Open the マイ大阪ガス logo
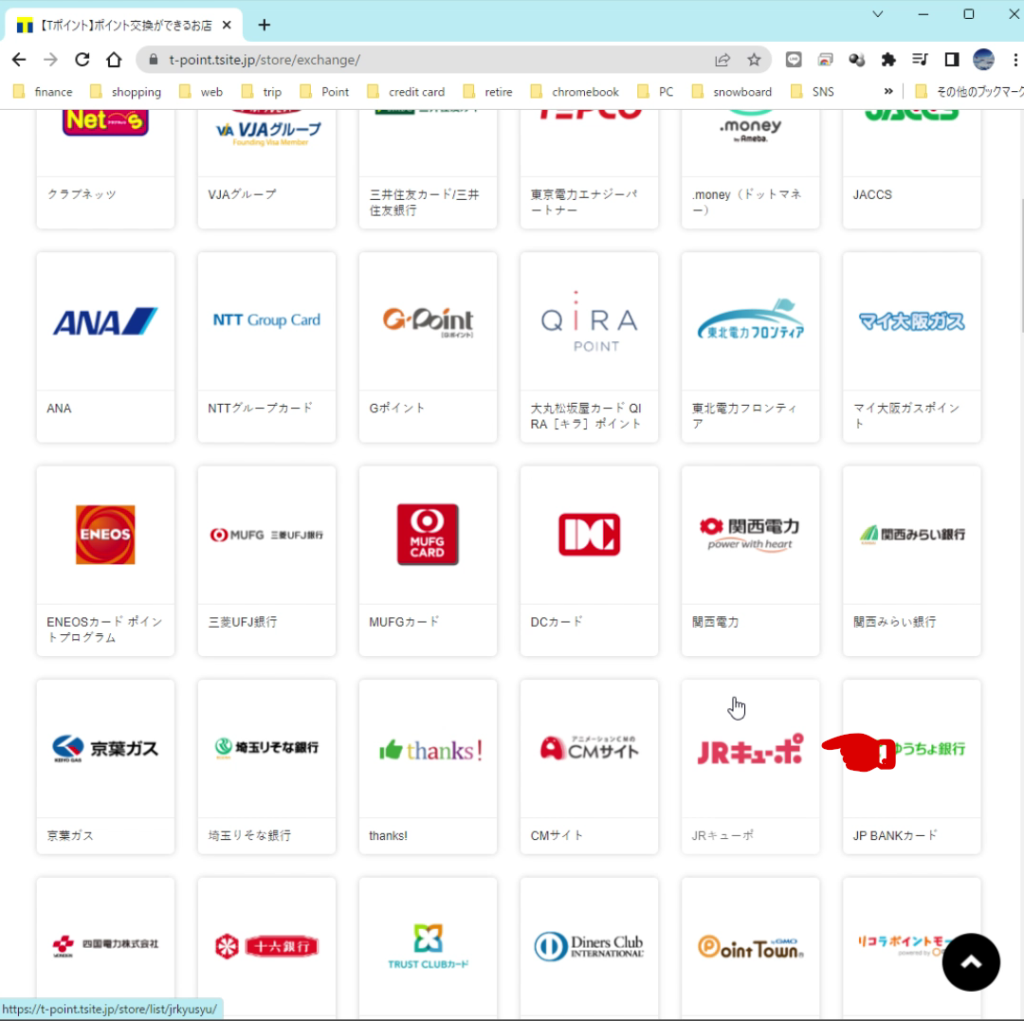This screenshot has height=1021, width=1024. [x=912, y=321]
